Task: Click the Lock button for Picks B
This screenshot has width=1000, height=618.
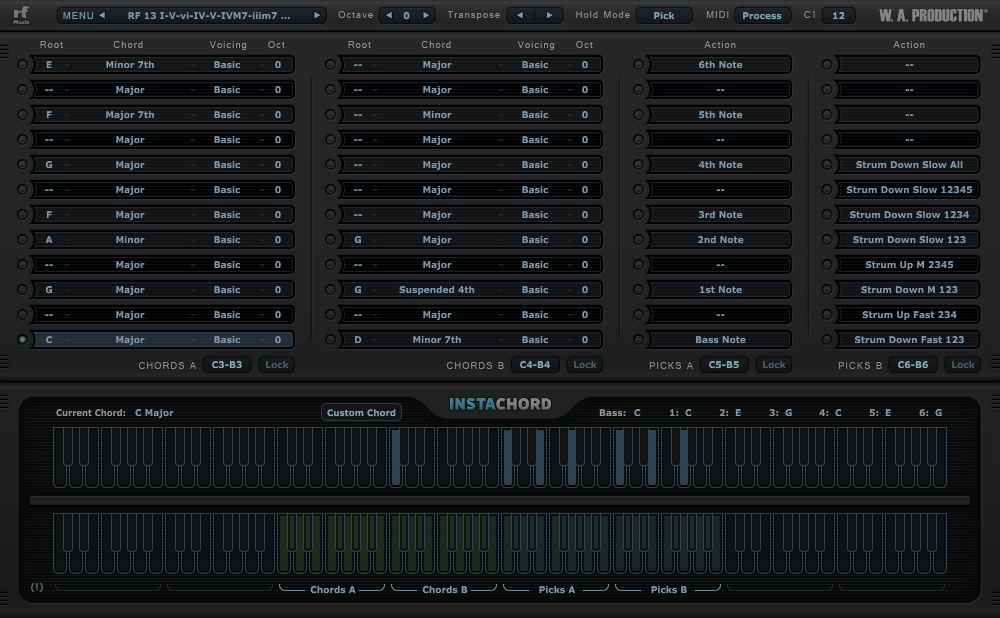Action: click(x=962, y=365)
